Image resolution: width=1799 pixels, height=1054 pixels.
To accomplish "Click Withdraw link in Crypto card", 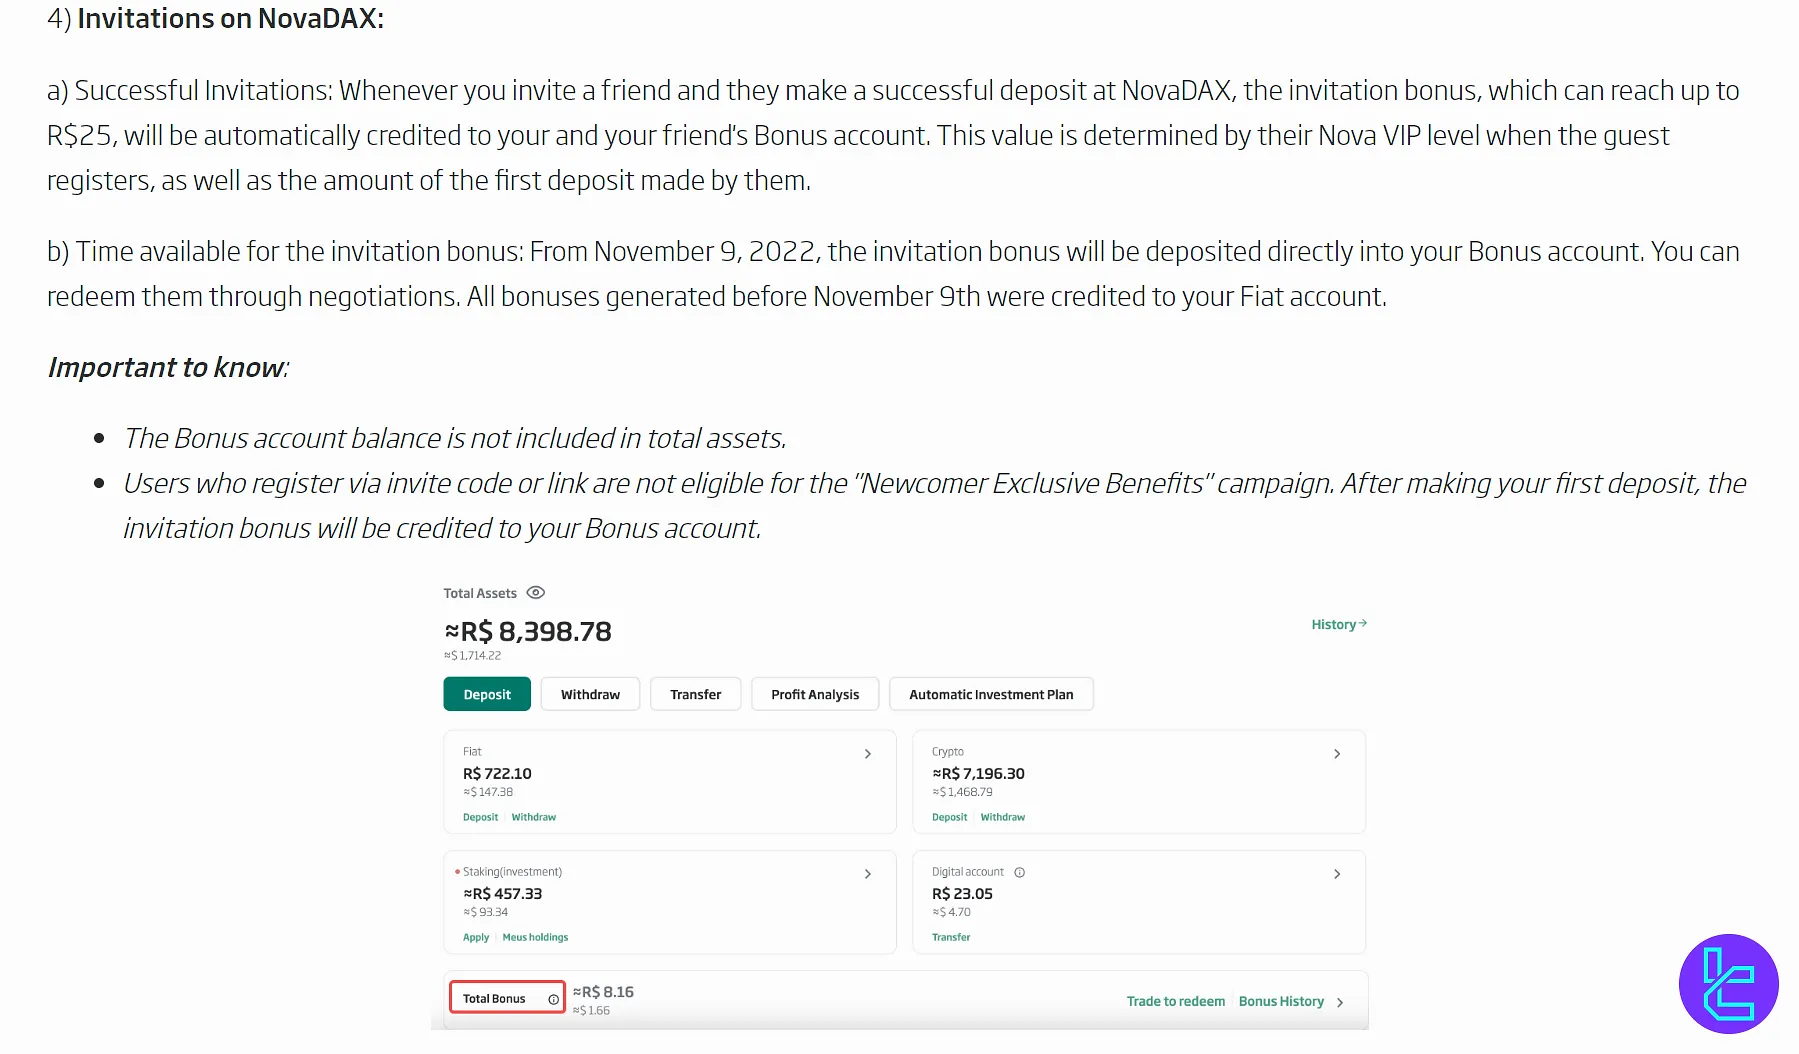I will tap(1002, 817).
